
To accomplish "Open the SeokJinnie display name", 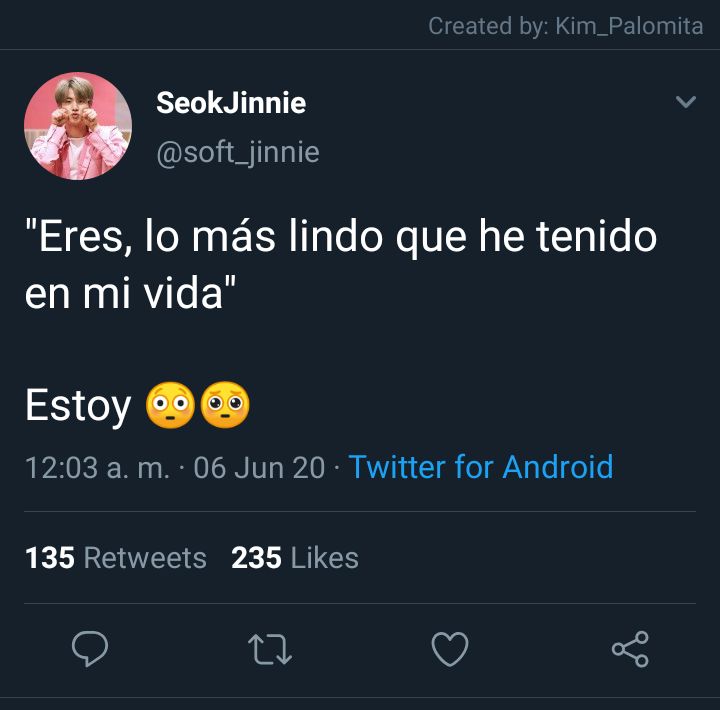I will pyautogui.click(x=231, y=102).
